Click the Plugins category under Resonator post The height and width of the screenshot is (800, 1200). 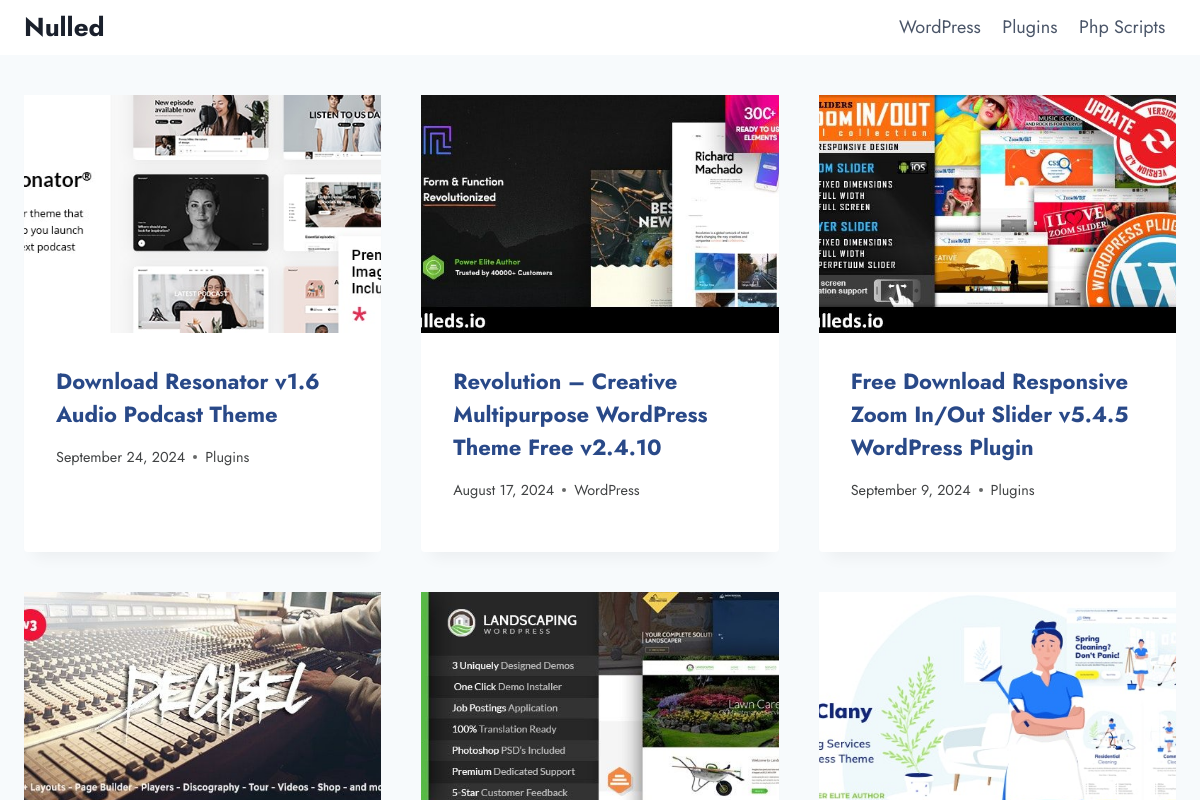[x=227, y=457]
